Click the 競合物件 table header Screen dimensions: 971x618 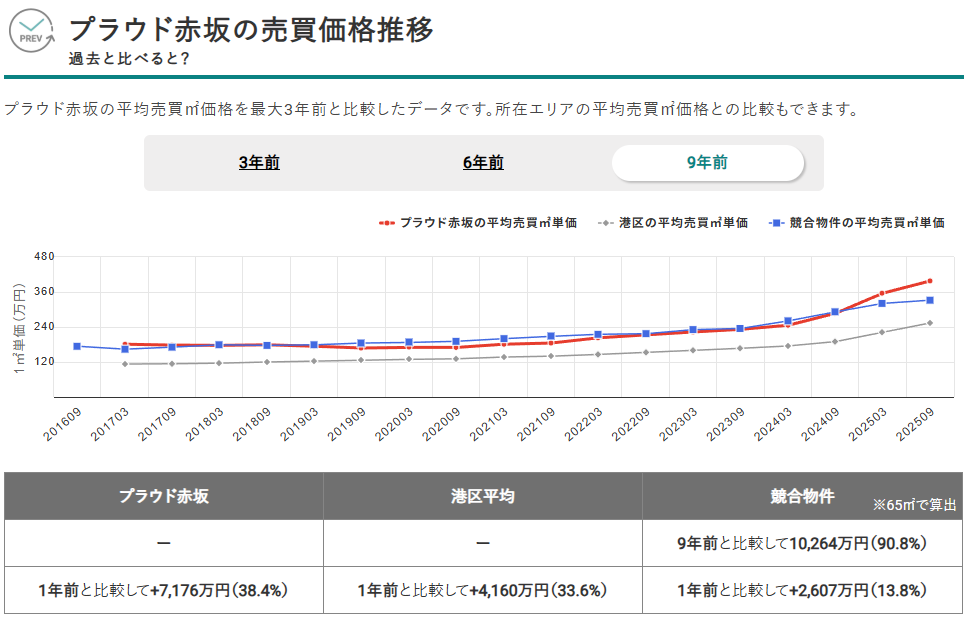802,496
